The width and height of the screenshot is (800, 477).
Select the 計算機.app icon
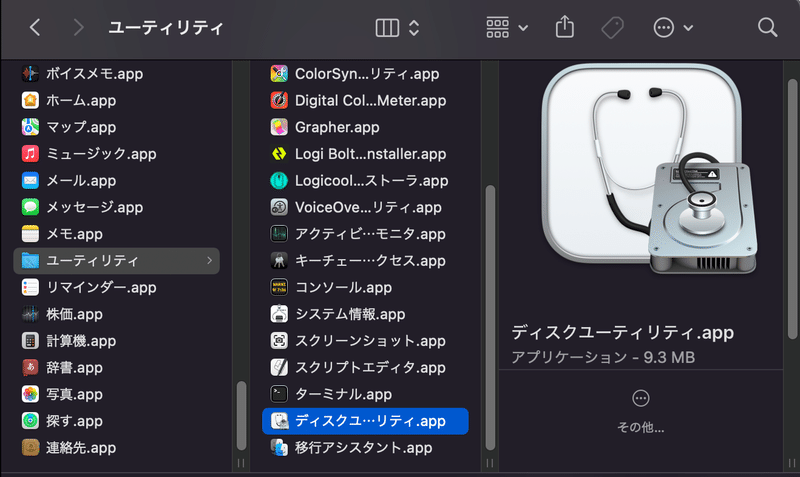tap(30, 341)
